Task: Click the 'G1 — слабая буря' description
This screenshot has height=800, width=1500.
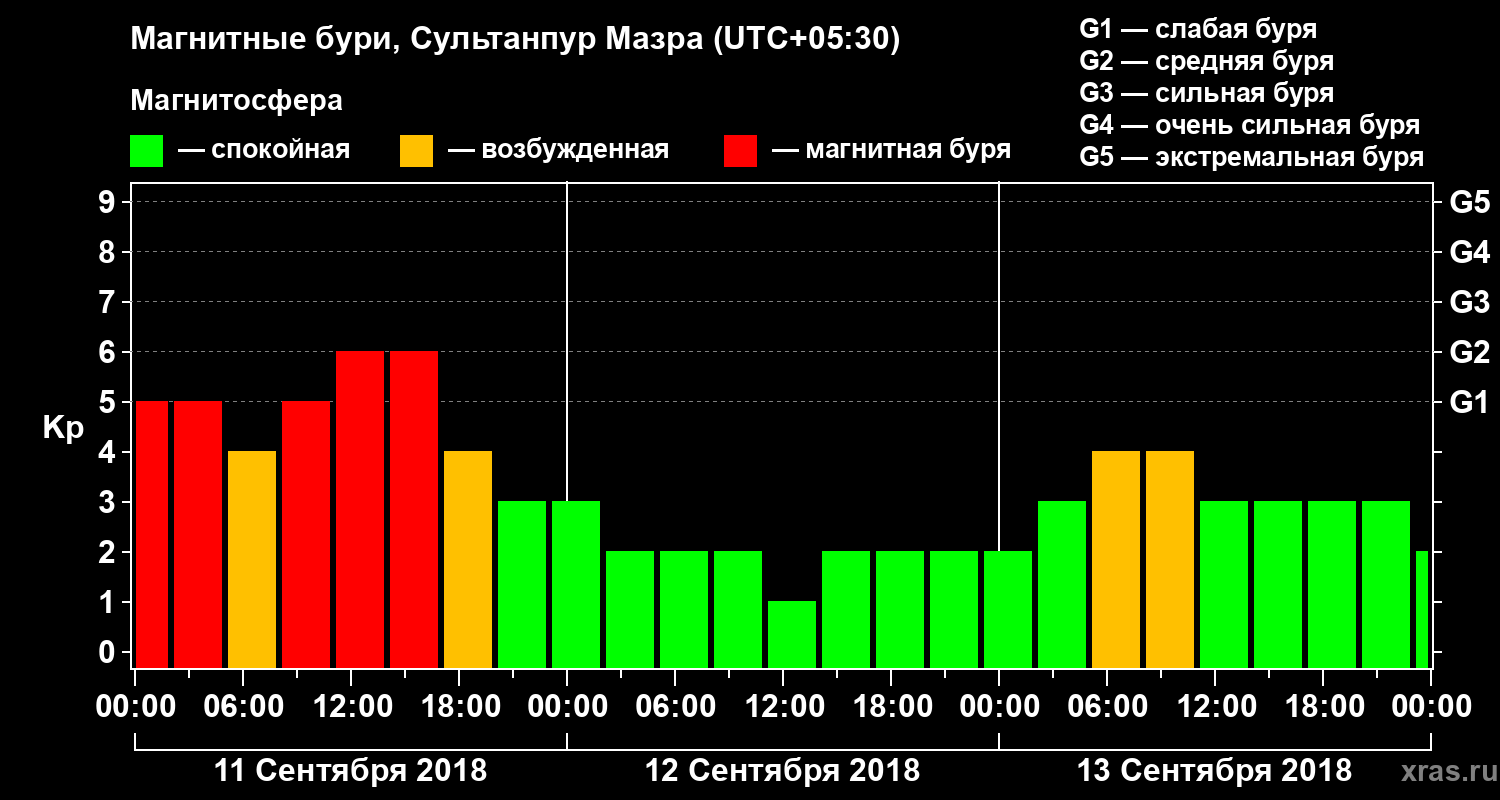Action: [x=1198, y=29]
